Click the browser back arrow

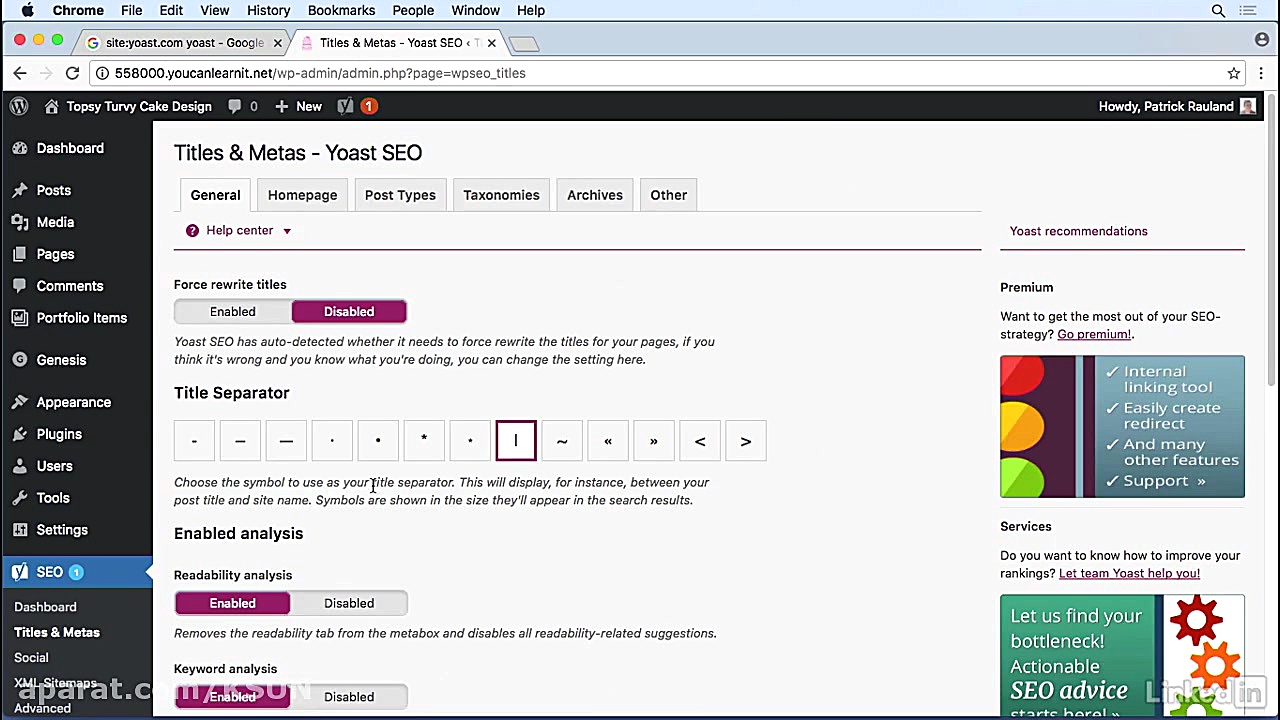point(20,73)
